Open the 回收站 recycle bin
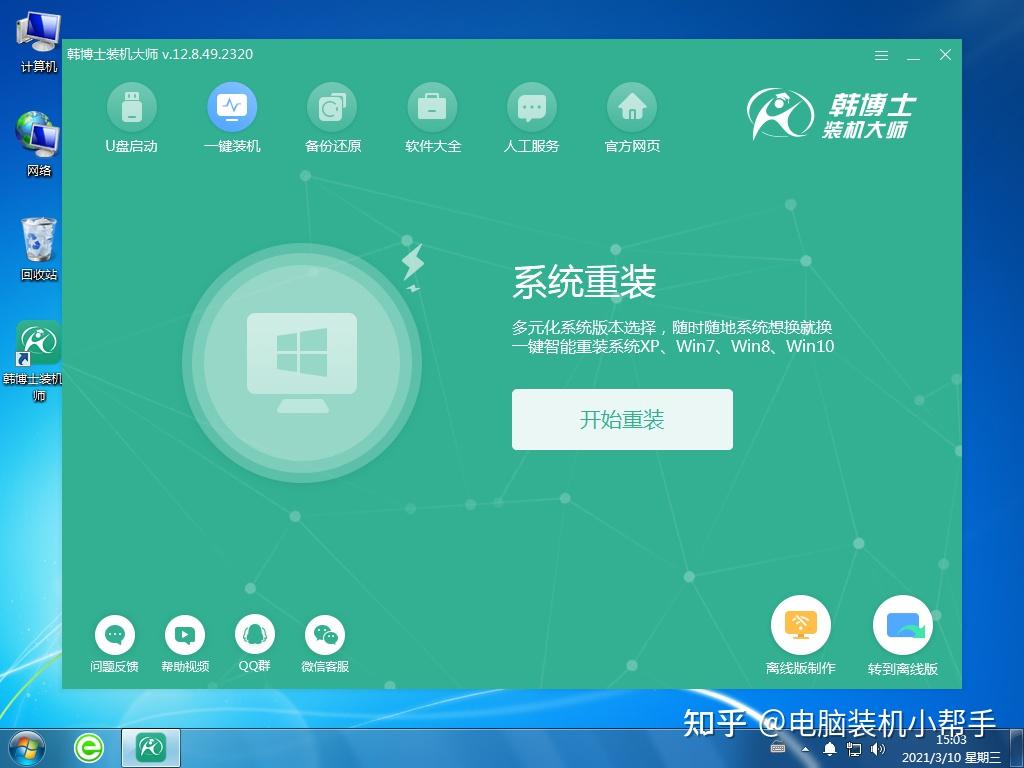This screenshot has height=768, width=1024. [x=39, y=249]
